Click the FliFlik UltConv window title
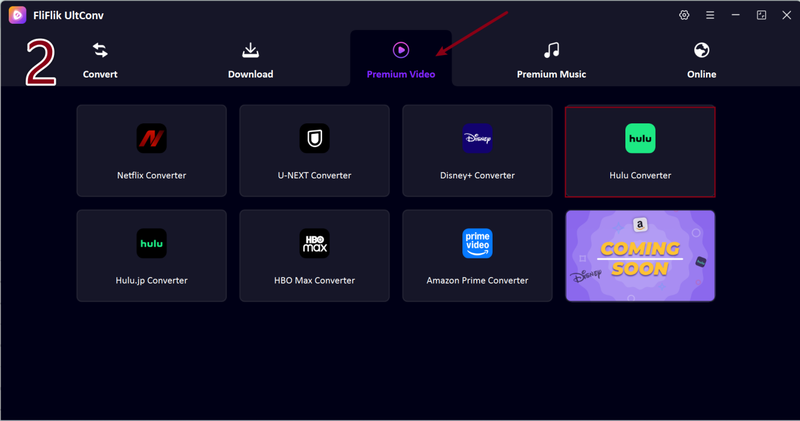 (68, 15)
